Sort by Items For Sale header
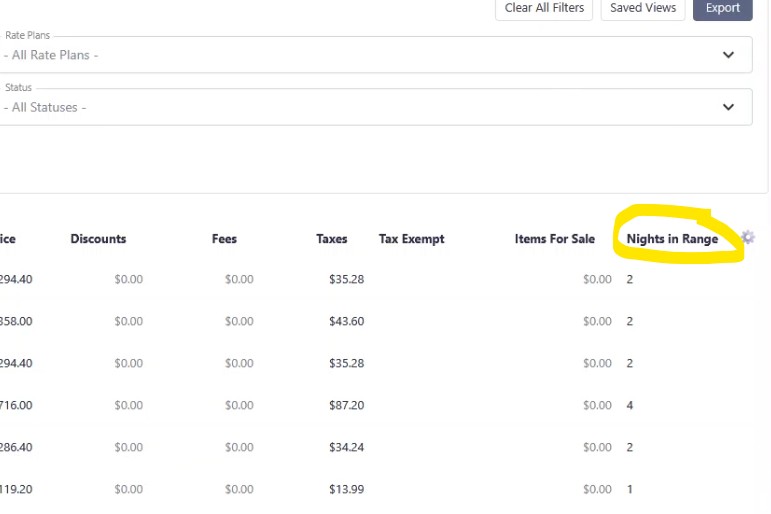771x514 pixels. pos(554,239)
